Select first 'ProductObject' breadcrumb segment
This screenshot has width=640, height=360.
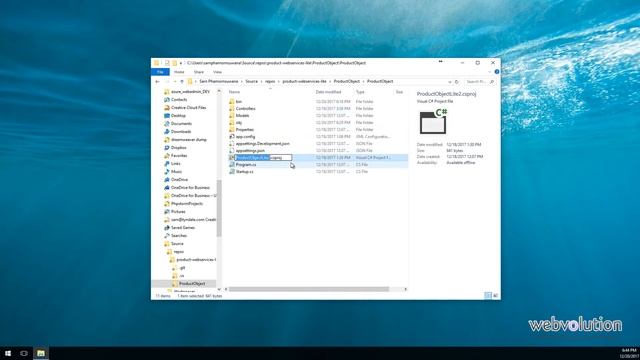(x=347, y=82)
